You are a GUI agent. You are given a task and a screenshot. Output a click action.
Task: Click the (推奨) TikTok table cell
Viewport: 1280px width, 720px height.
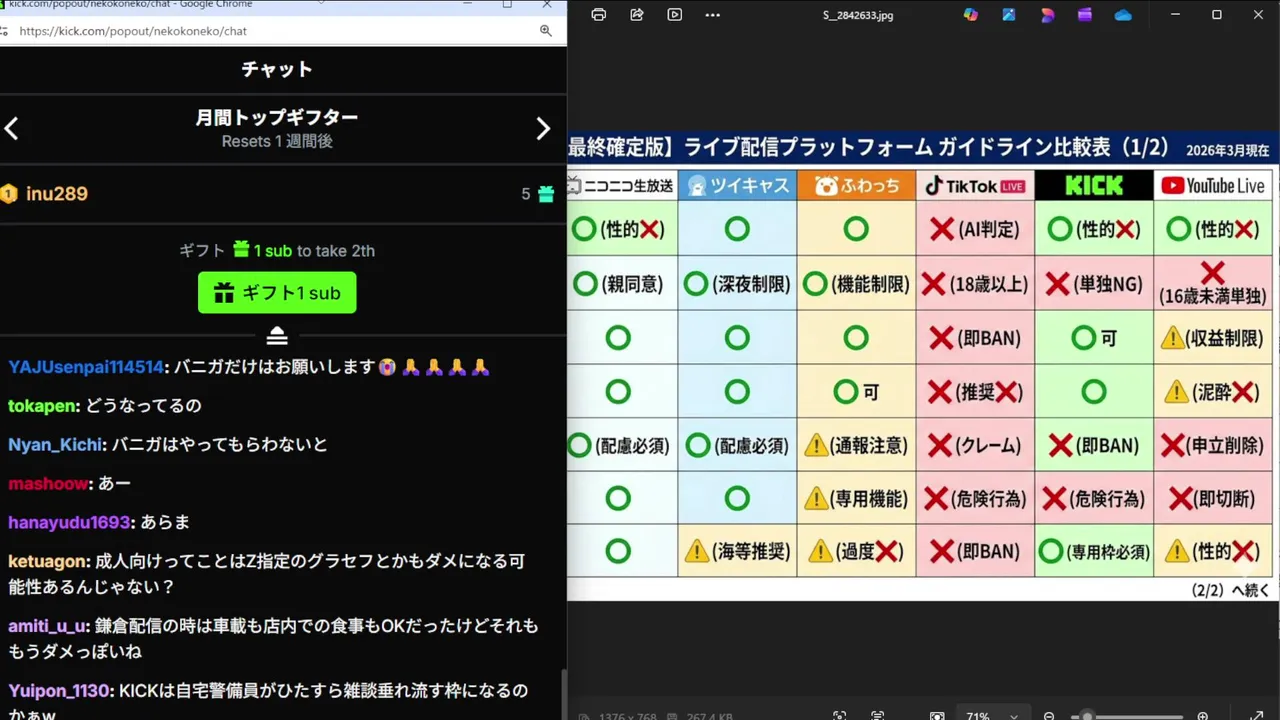[x=975, y=392]
